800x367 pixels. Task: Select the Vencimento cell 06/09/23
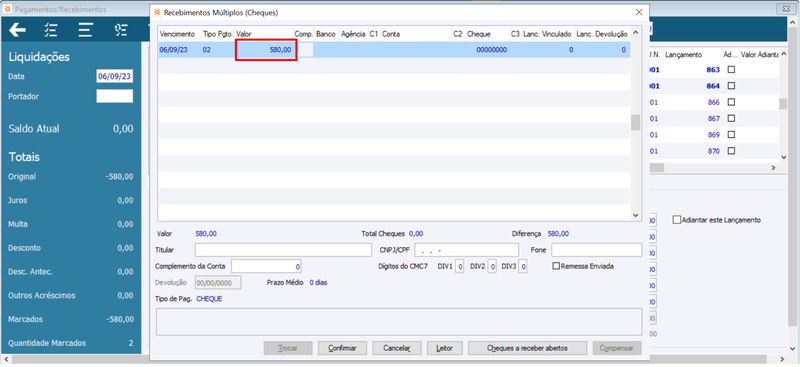pyautogui.click(x=179, y=50)
